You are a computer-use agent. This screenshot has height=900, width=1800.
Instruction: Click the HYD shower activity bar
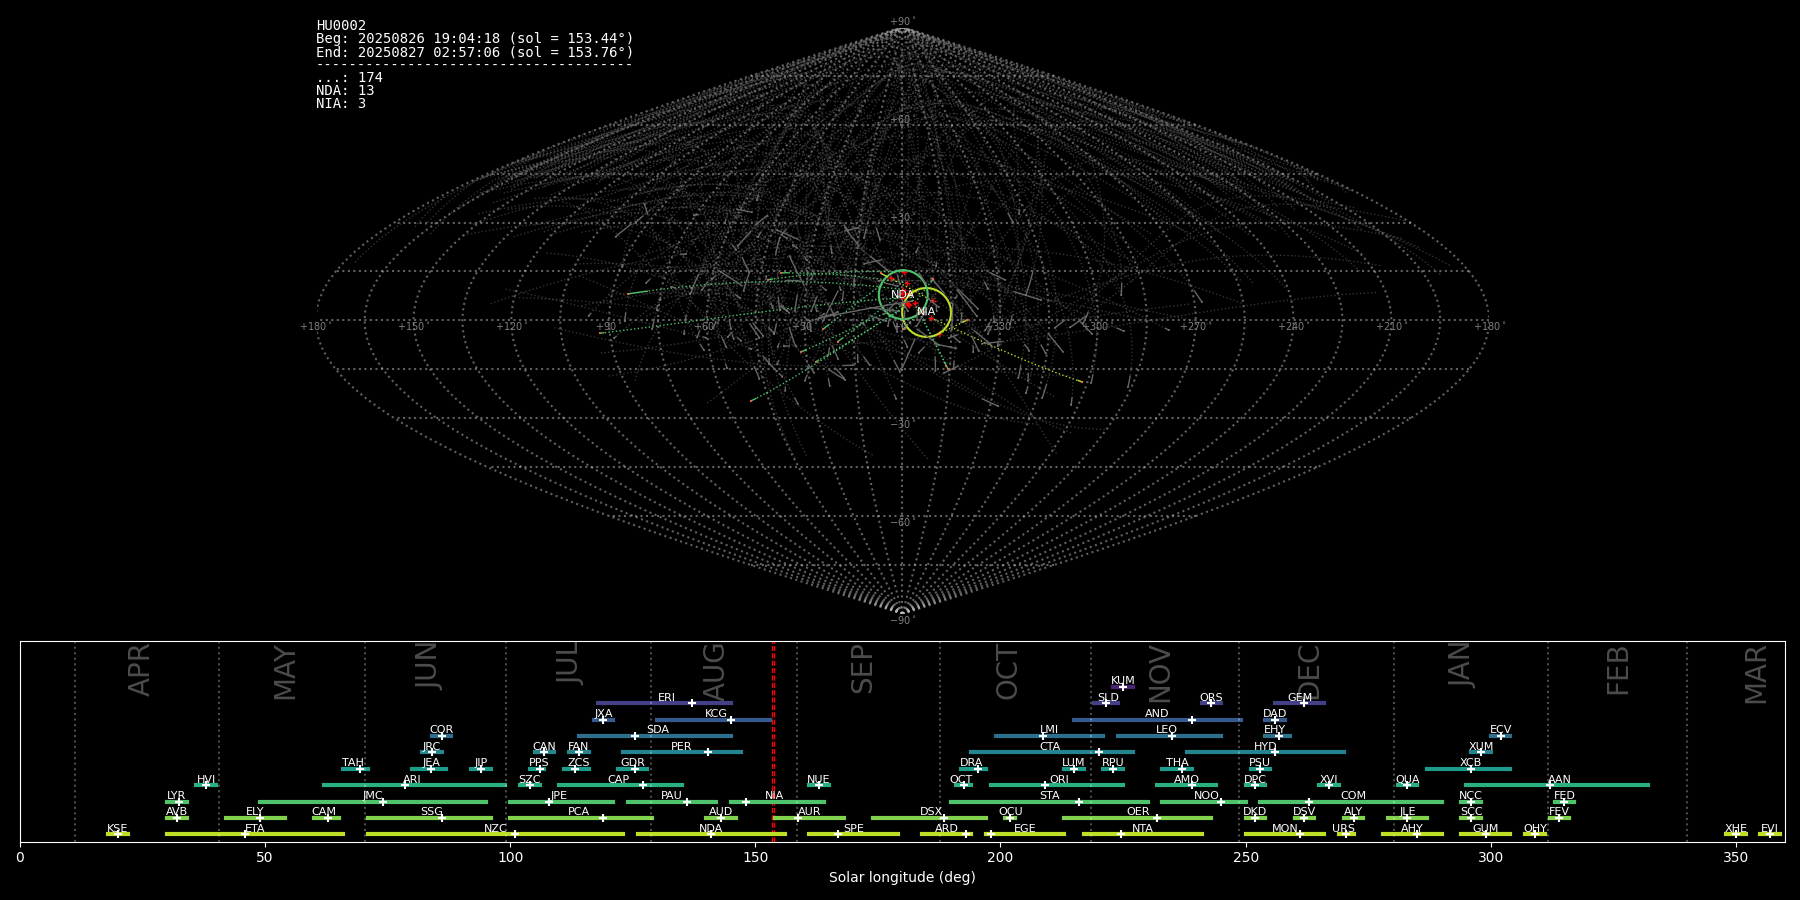[x=1265, y=752]
